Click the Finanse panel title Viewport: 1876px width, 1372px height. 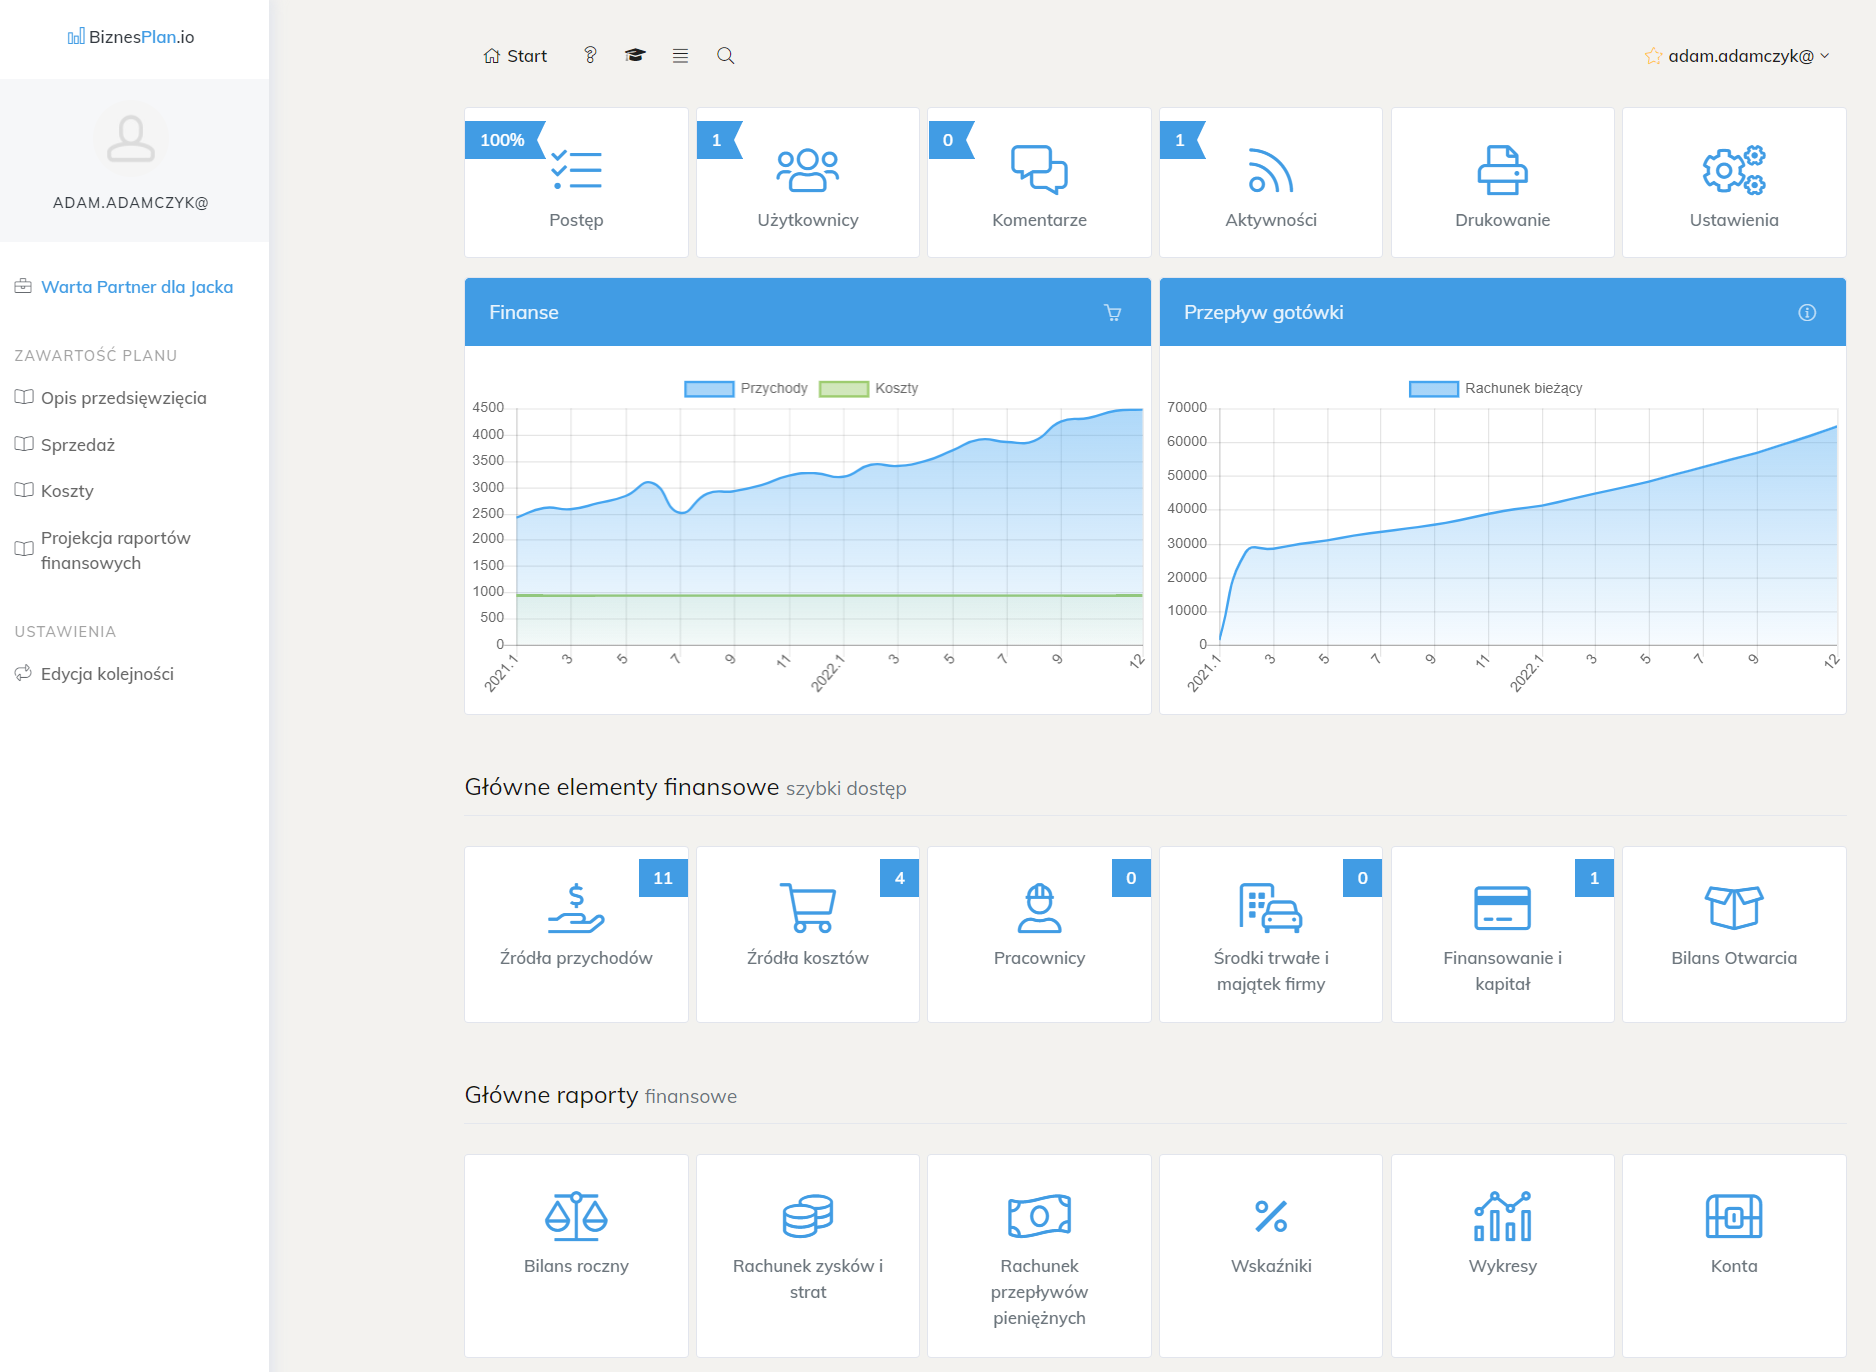(524, 312)
